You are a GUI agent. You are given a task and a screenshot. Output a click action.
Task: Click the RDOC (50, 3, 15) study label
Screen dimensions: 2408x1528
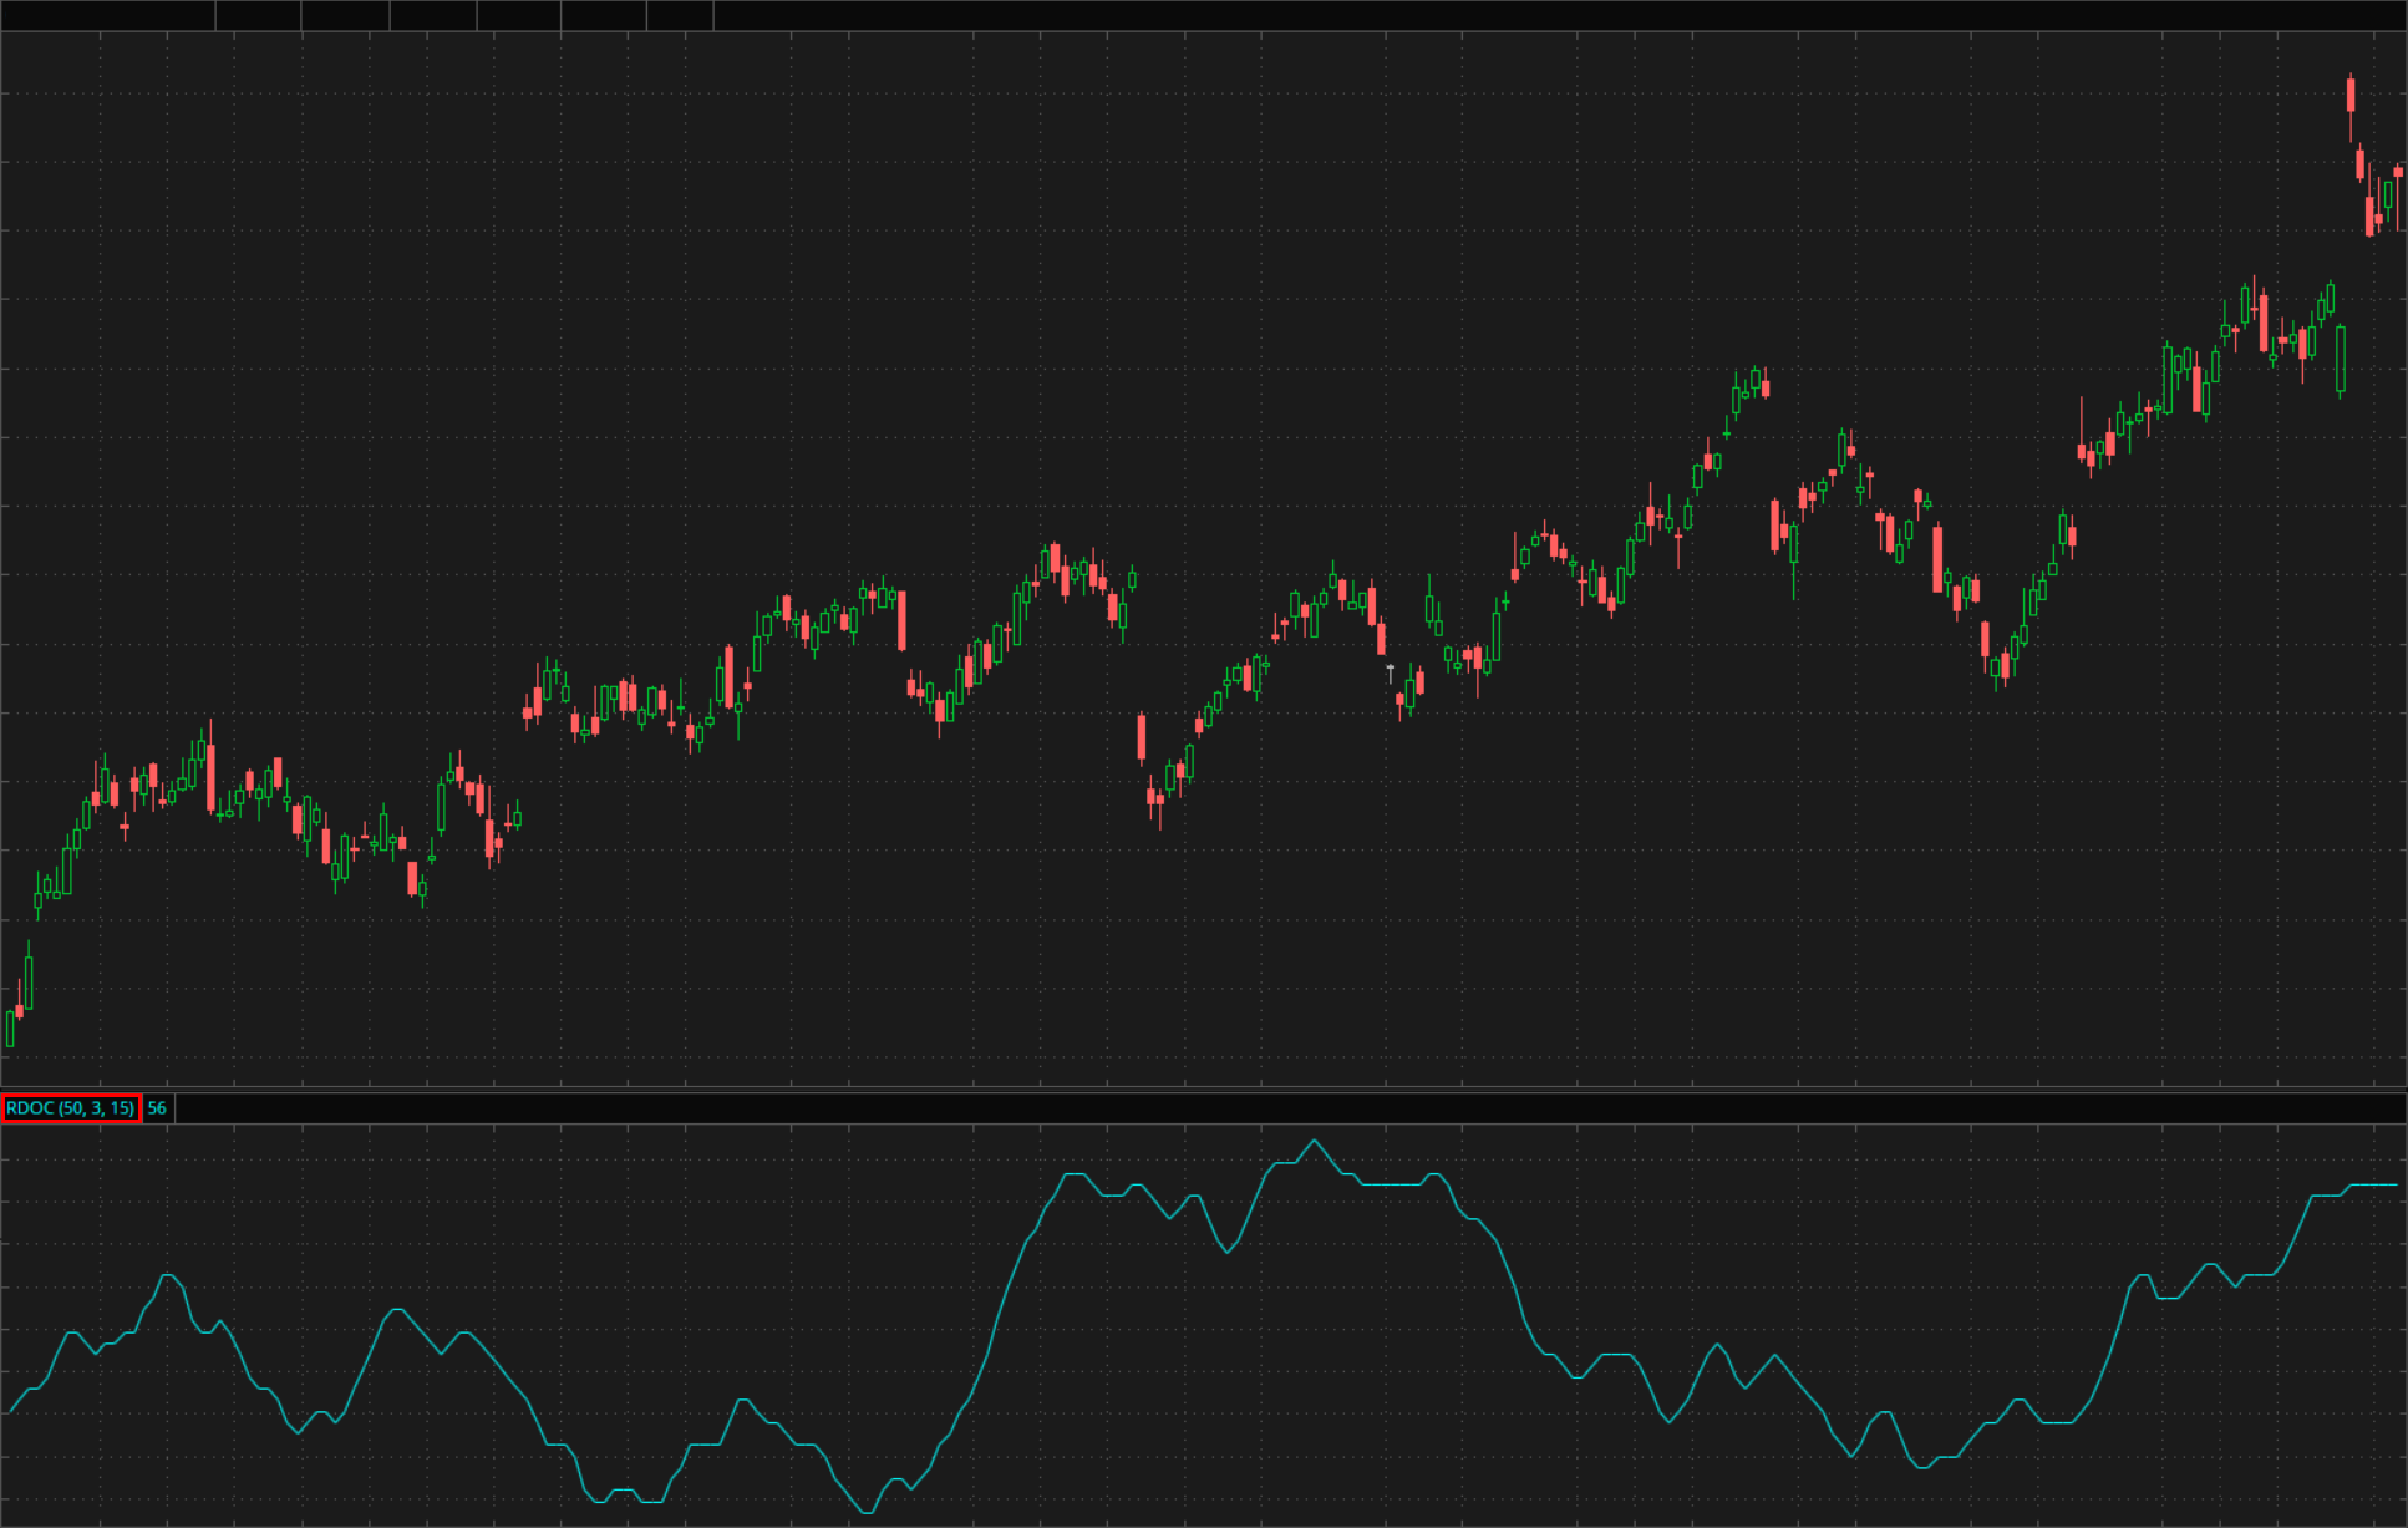pos(71,1108)
